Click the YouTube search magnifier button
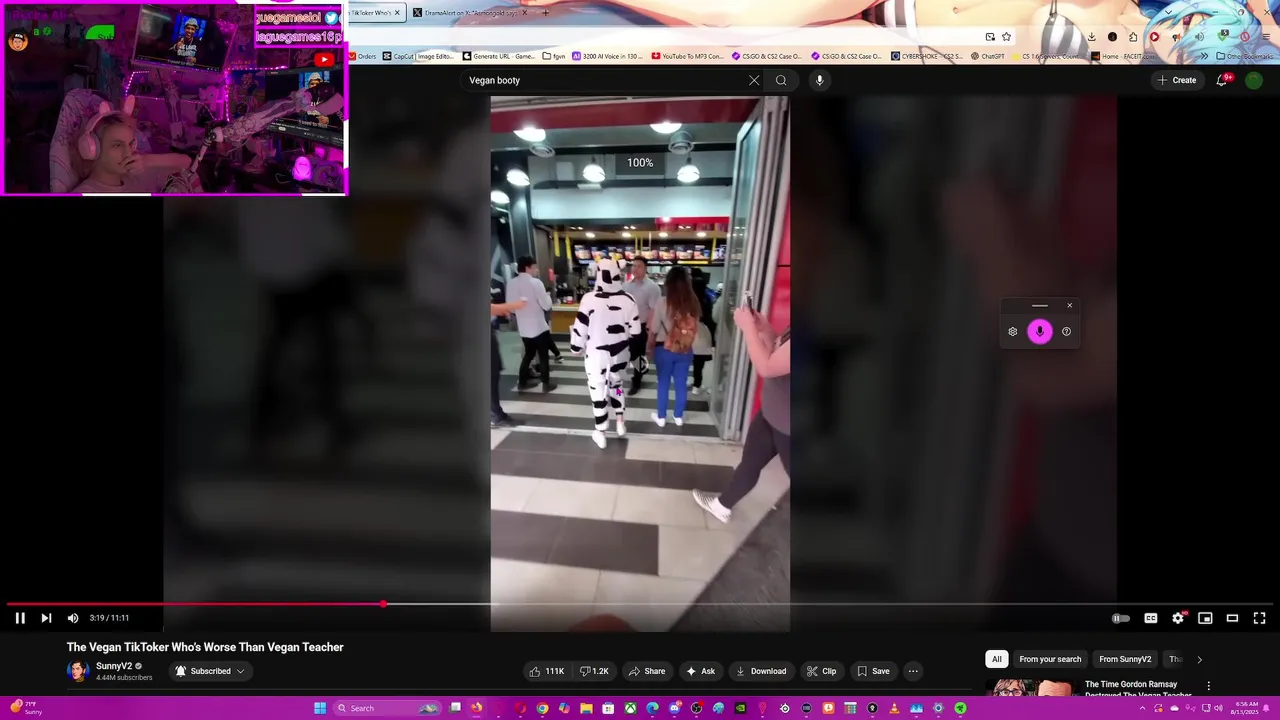This screenshot has height=720, width=1280. pos(781,80)
